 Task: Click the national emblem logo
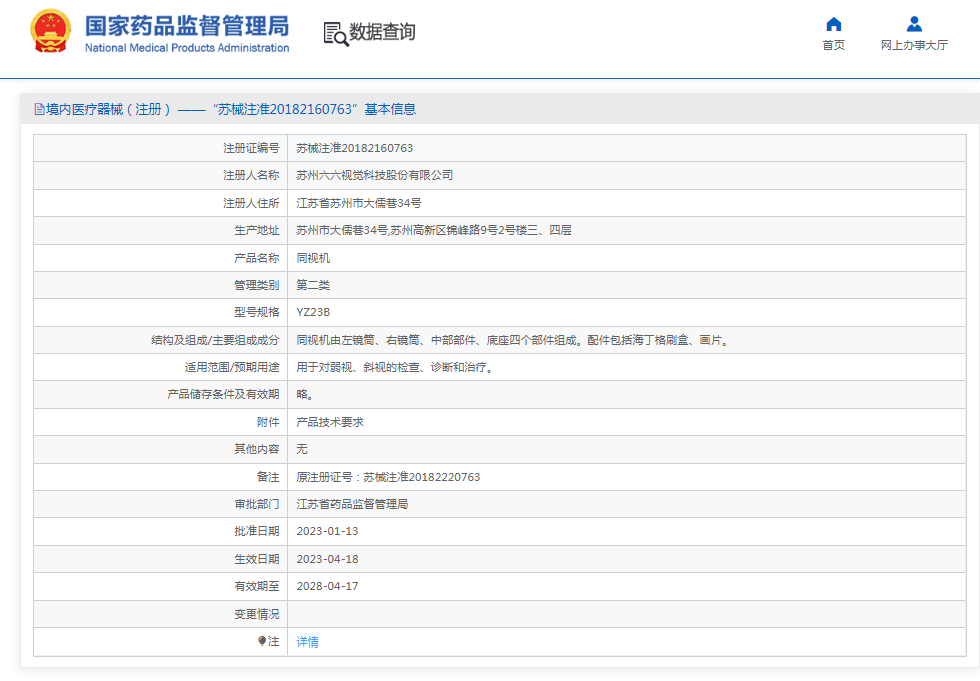point(50,32)
